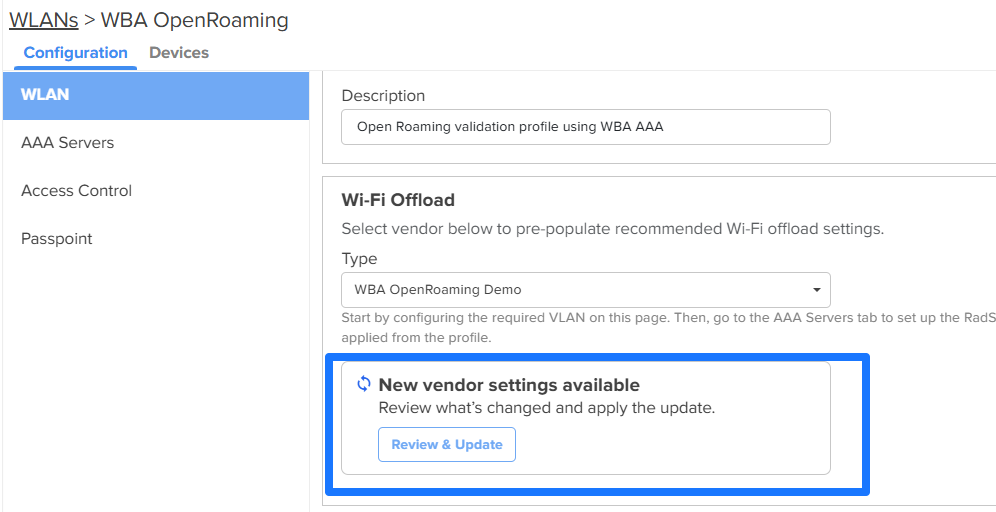
Task: Open the Passpoint settings page
Action: [x=57, y=239]
